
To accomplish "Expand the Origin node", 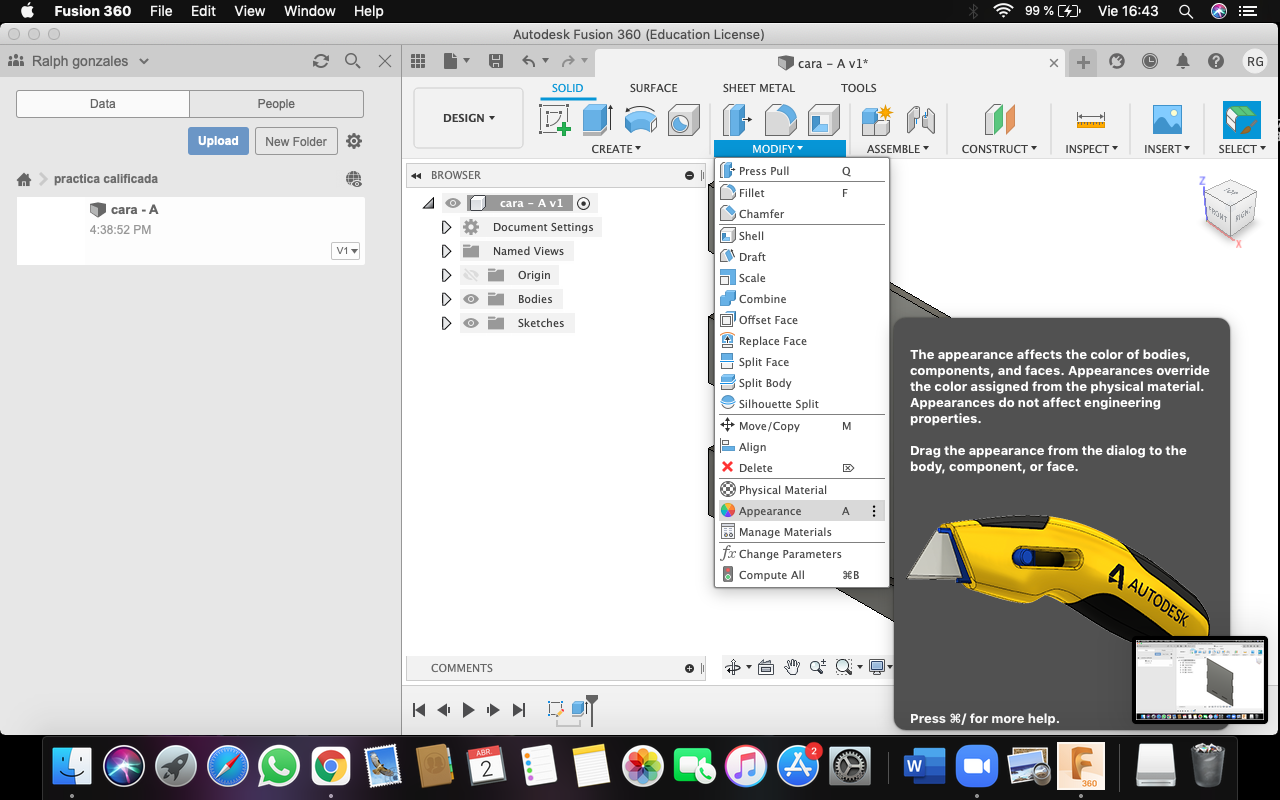I will click(x=446, y=275).
